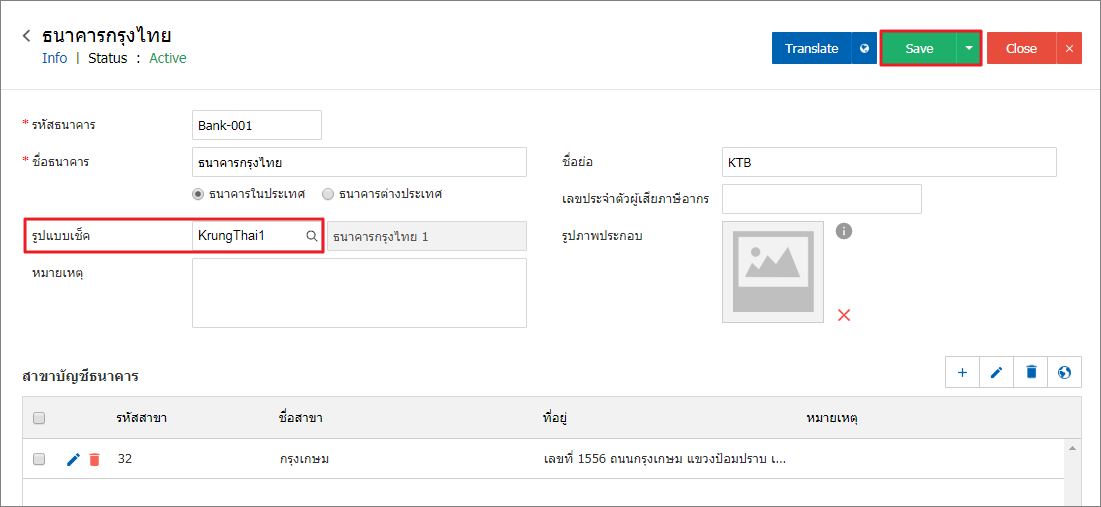Image resolution: width=1101 pixels, height=507 pixels.
Task: Sort by รหัสสาขา column header
Action: 142,418
